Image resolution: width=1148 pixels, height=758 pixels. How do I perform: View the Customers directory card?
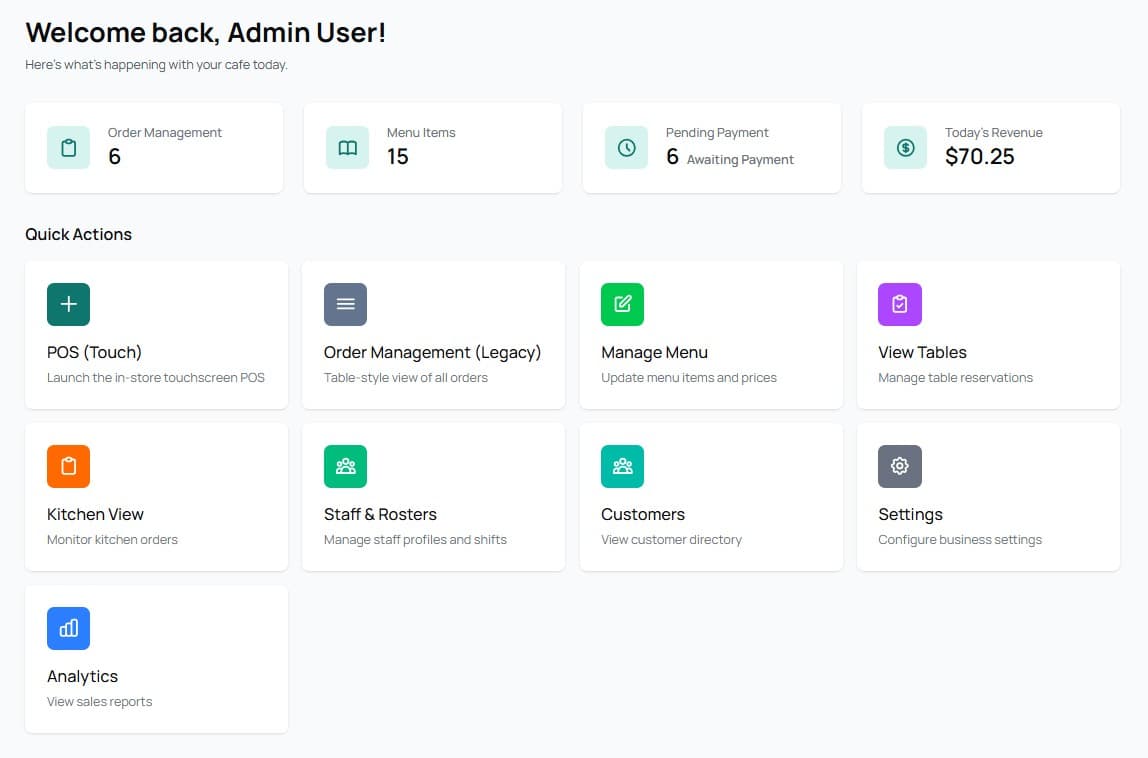tap(710, 497)
